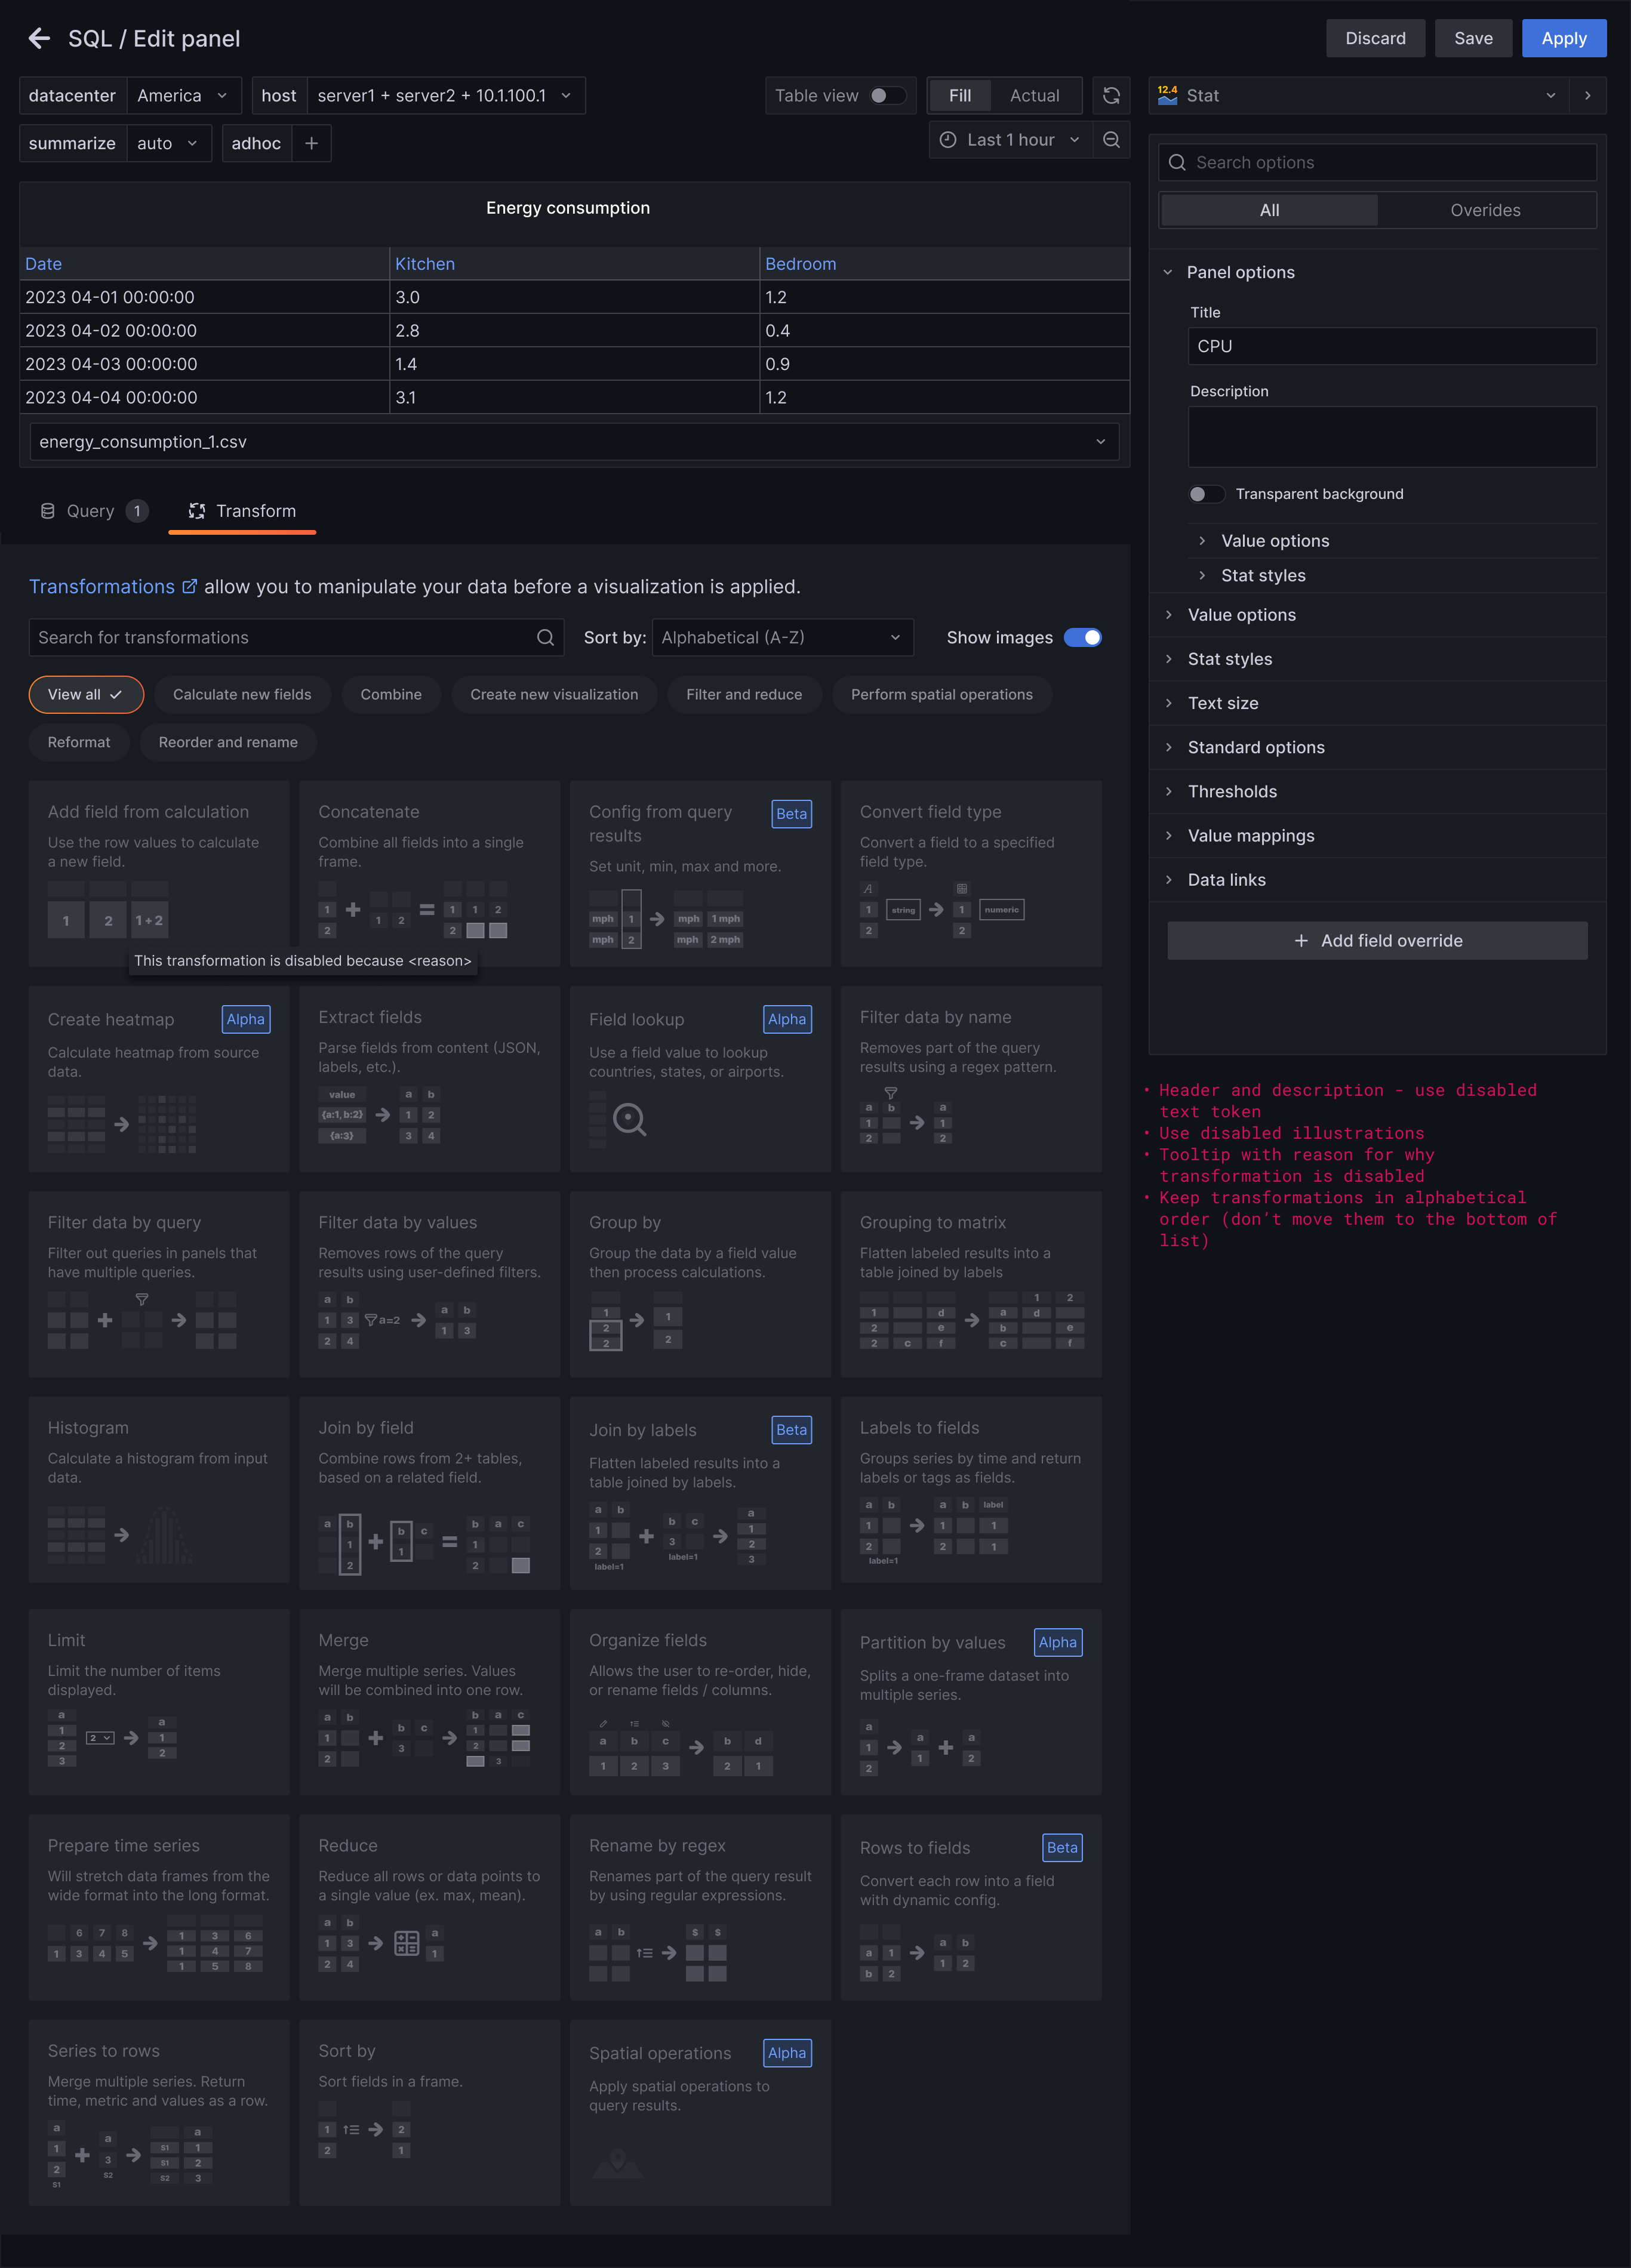Click Add field override

(1377, 940)
